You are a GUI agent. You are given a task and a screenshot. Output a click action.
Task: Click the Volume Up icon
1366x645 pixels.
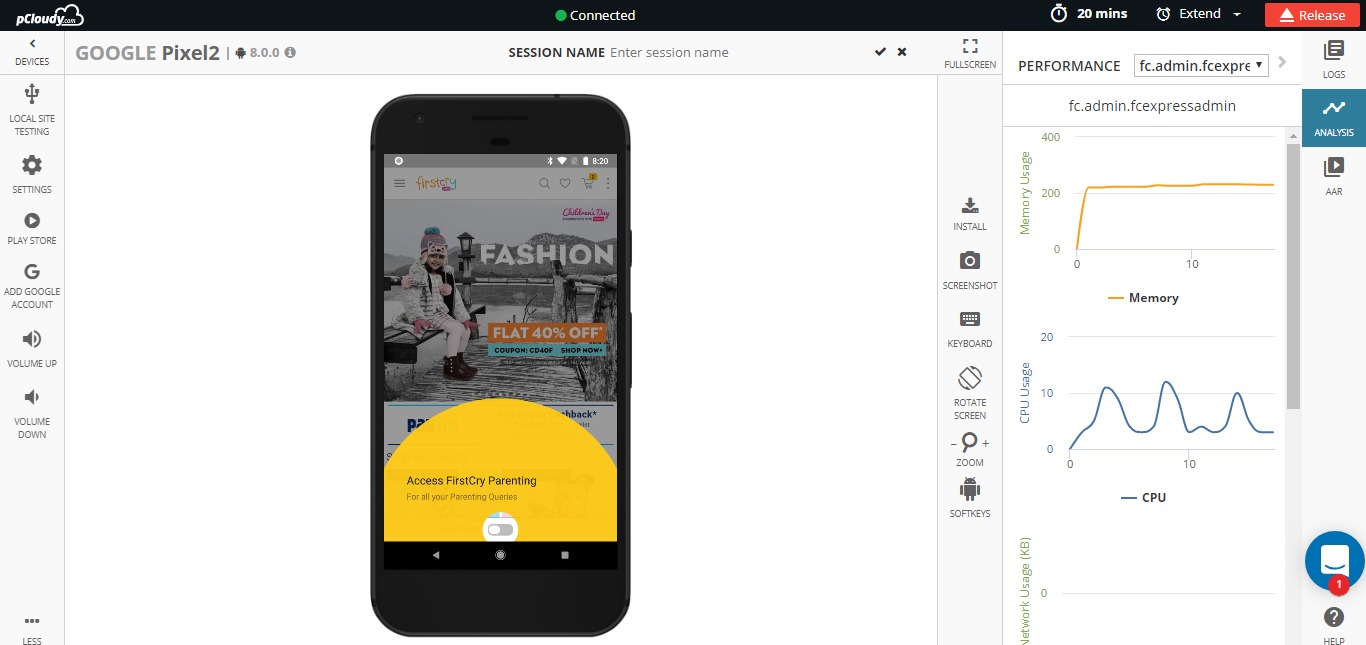(x=32, y=339)
